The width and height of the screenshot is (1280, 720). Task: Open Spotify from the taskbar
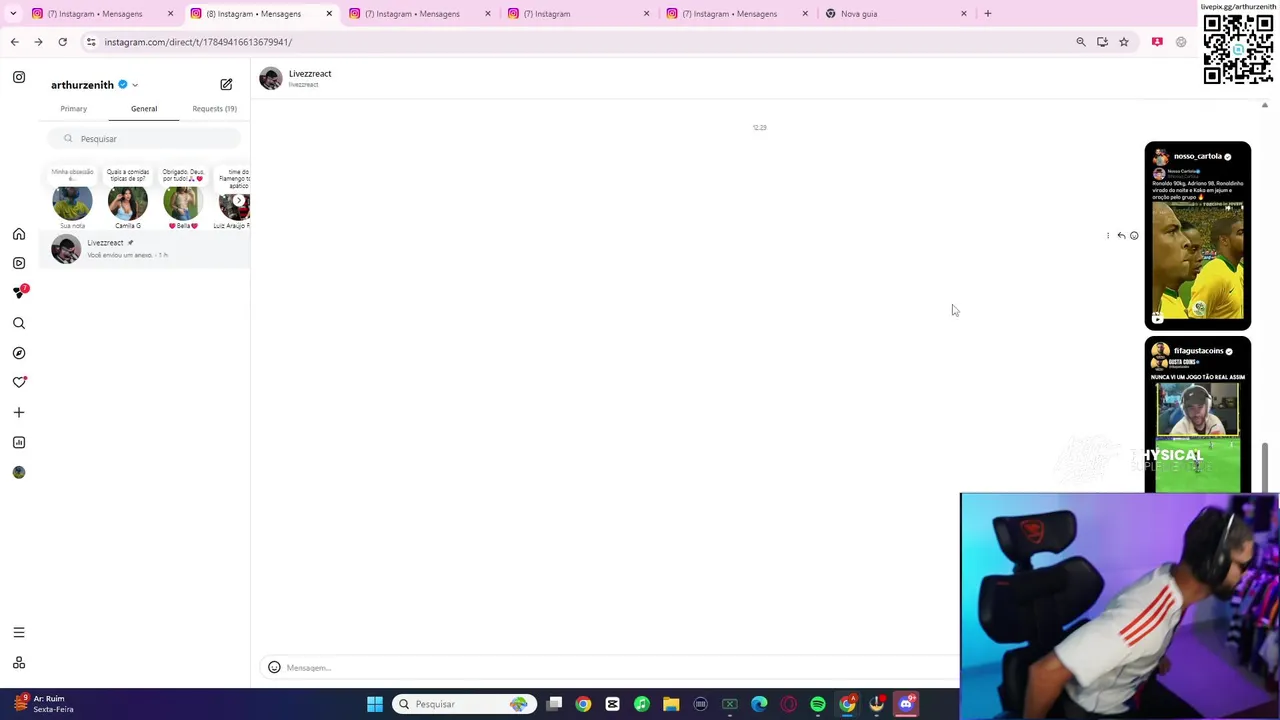(x=818, y=704)
